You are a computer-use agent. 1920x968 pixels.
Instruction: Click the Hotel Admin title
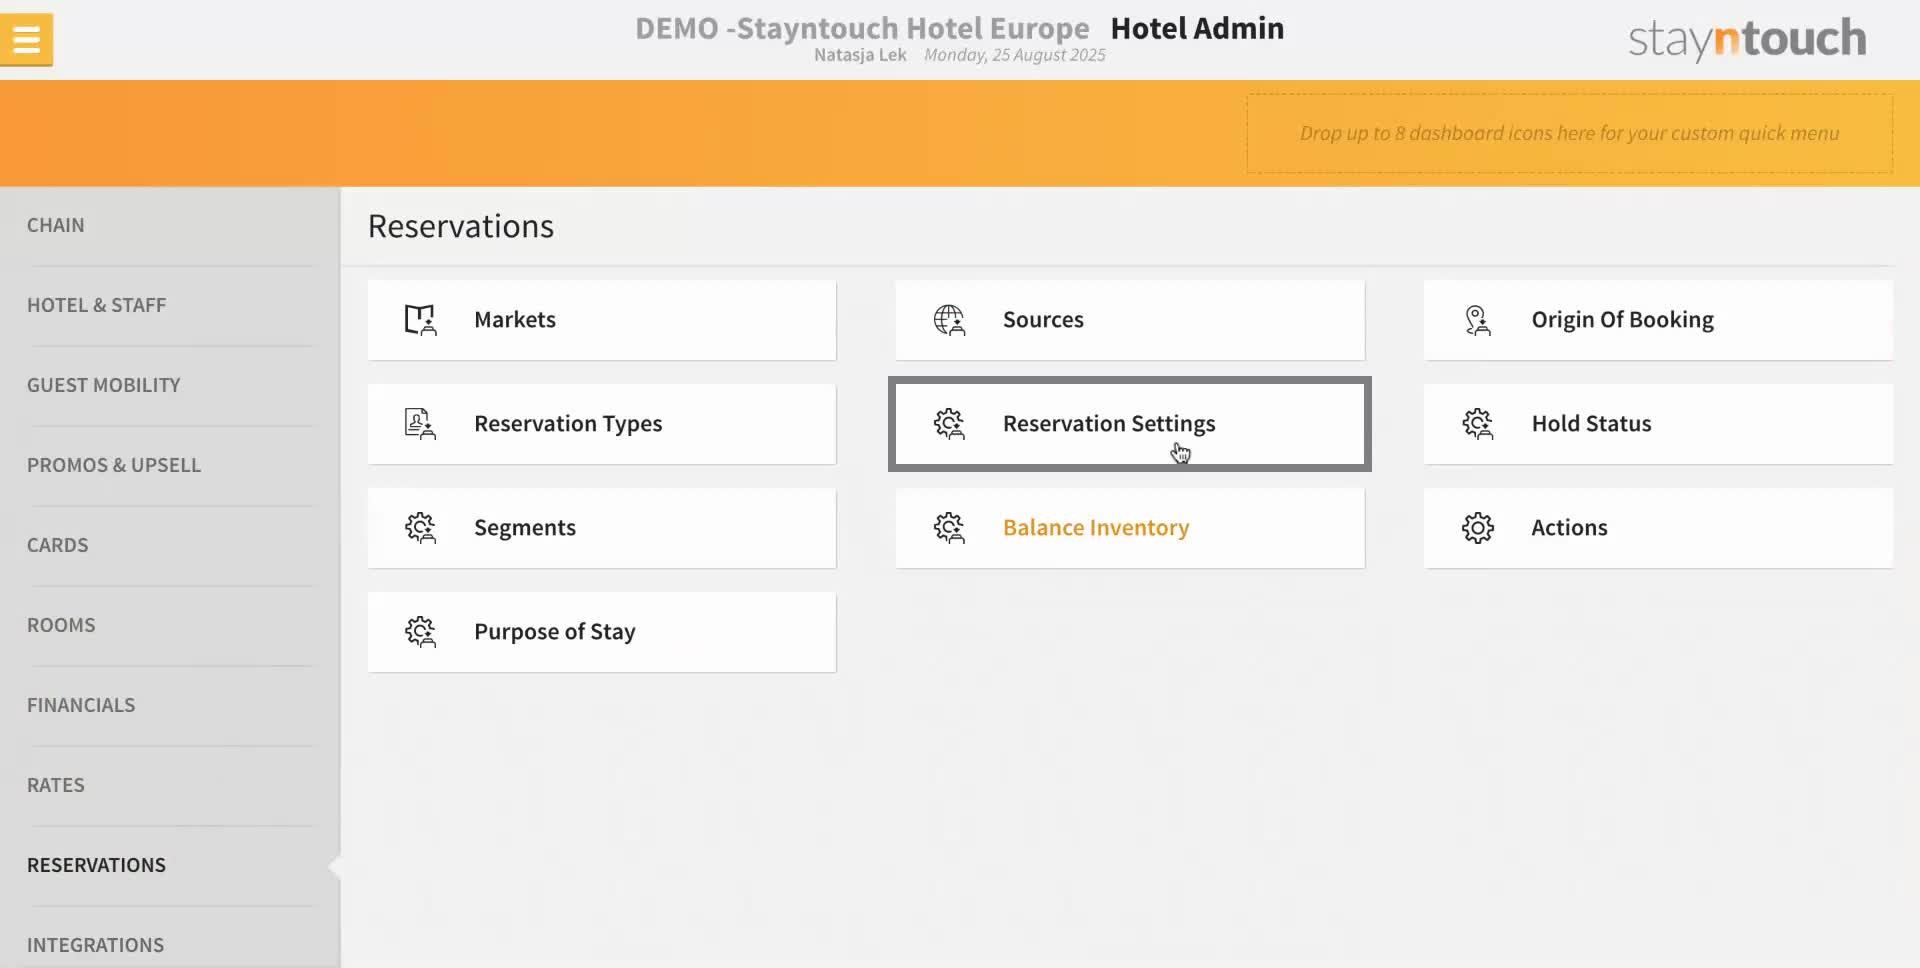click(1197, 28)
